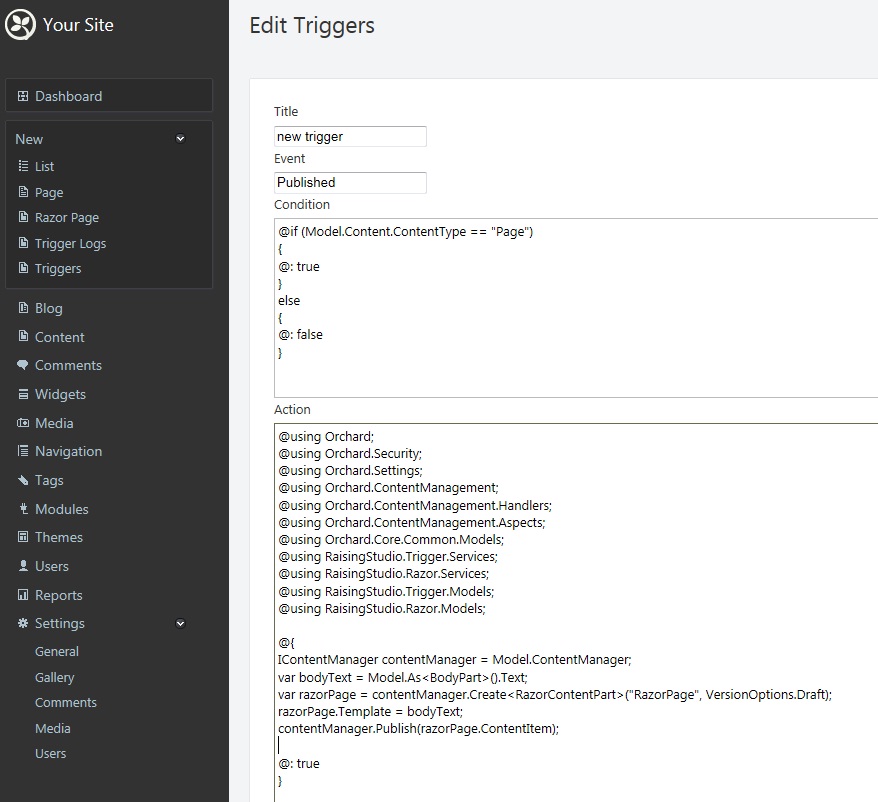
Task: Collapse the New menu section arrow
Action: click(180, 138)
